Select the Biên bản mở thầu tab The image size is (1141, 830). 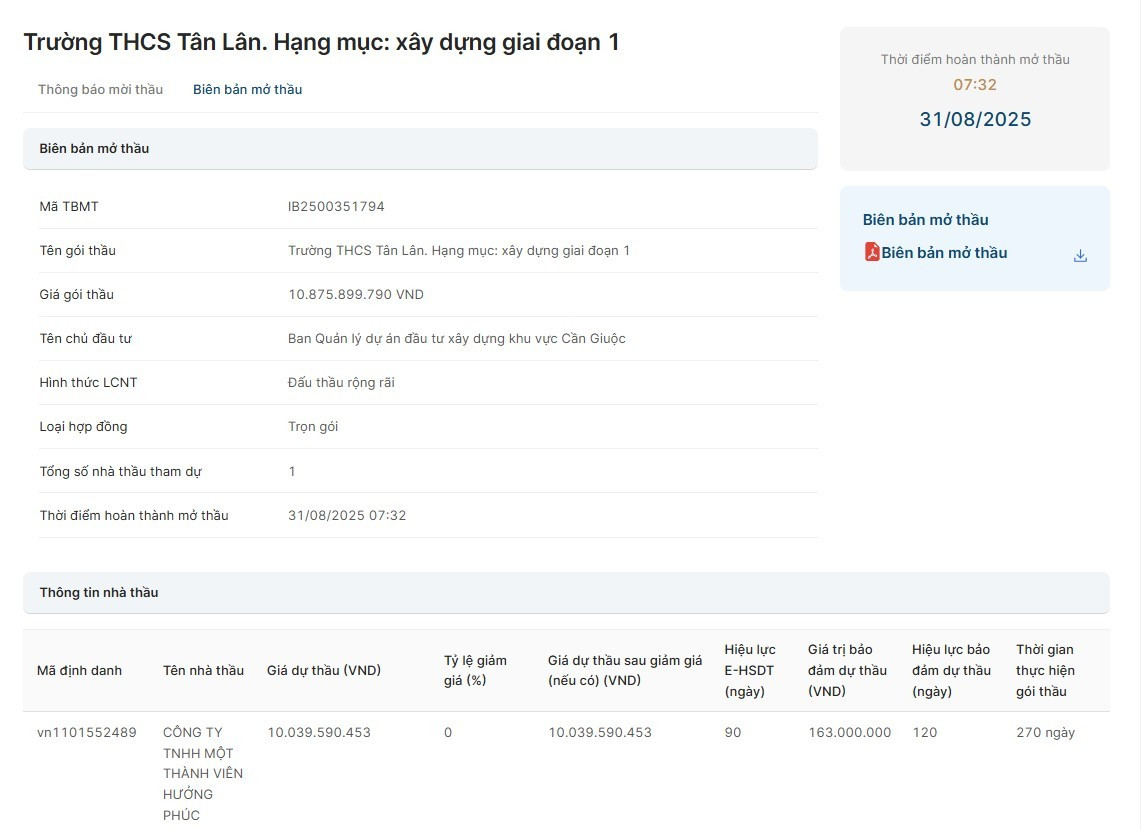[247, 90]
